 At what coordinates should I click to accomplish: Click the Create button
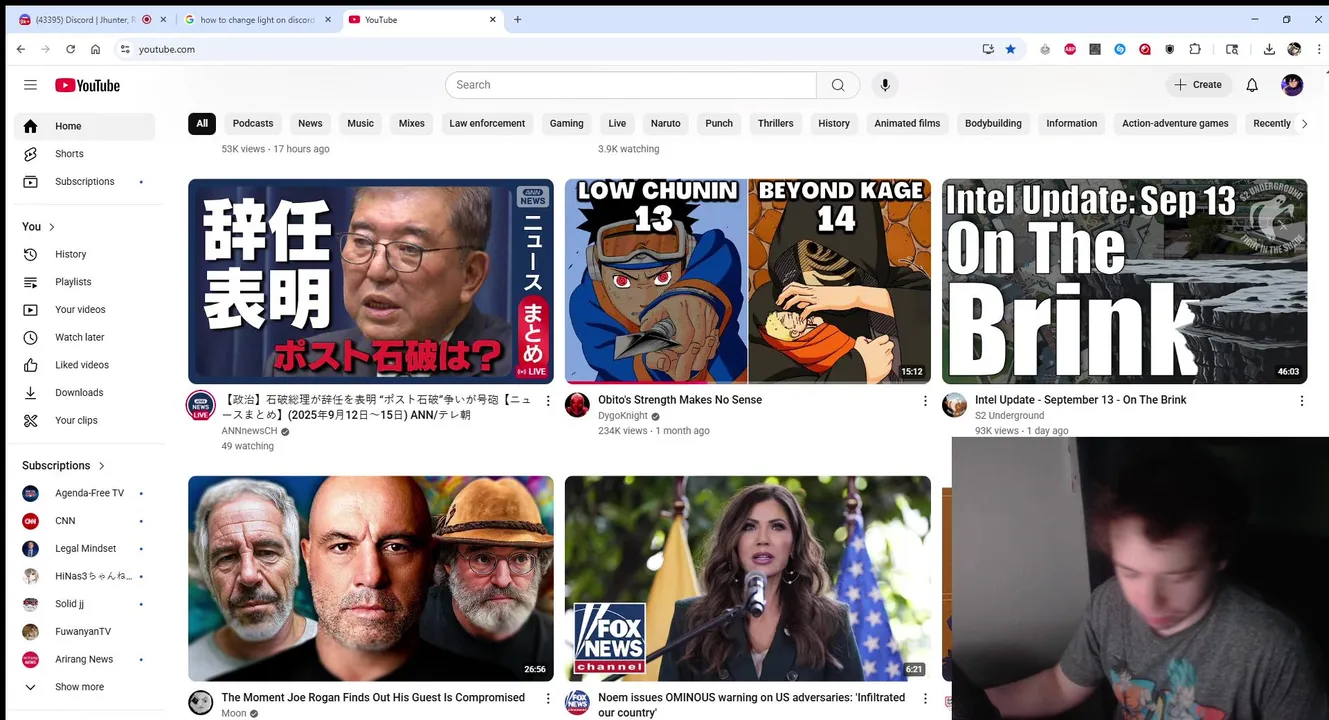tap(1198, 85)
